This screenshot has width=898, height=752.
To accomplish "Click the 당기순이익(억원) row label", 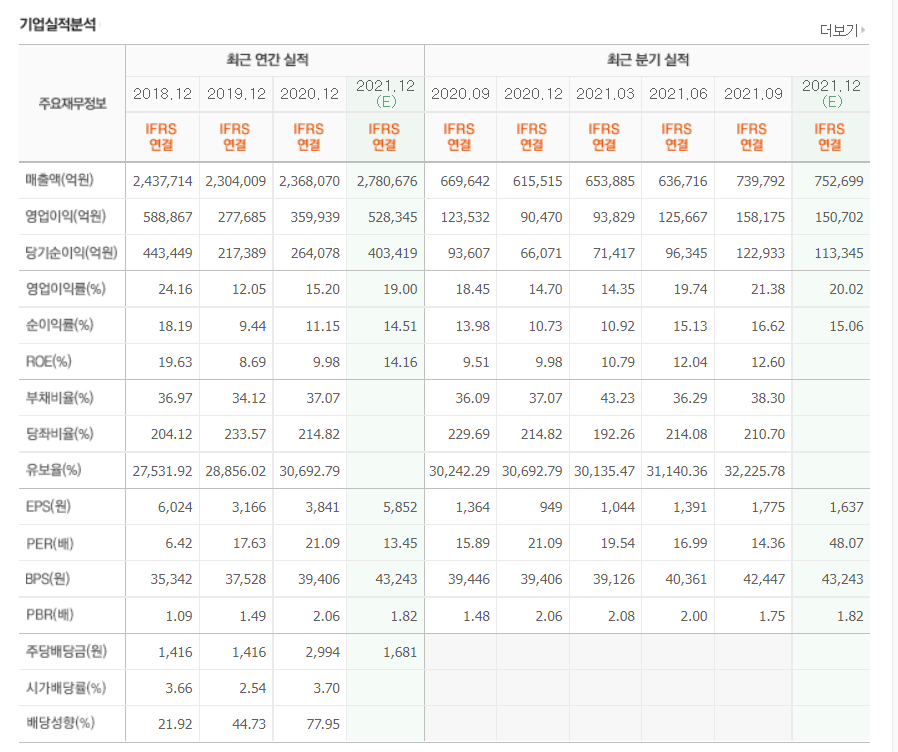I will pyautogui.click(x=71, y=252).
